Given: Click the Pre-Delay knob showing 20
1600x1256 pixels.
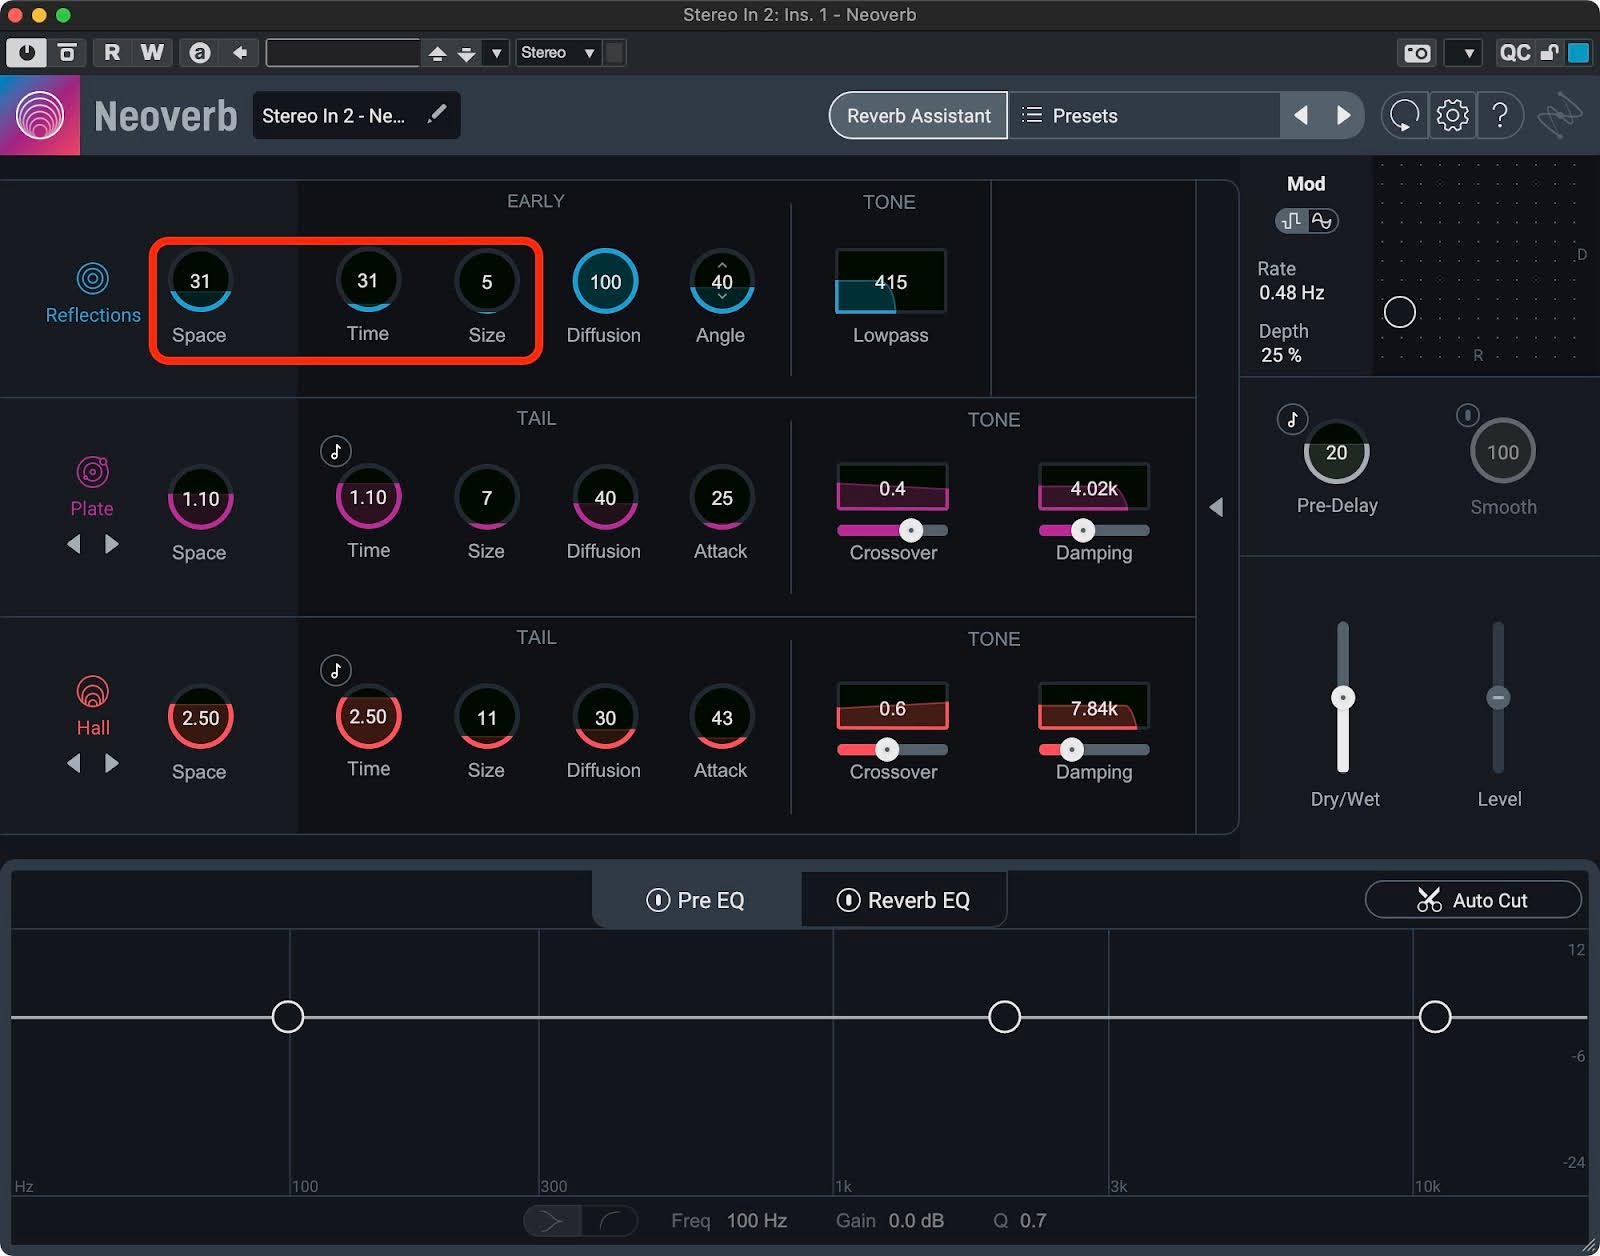Looking at the screenshot, I should (1336, 453).
